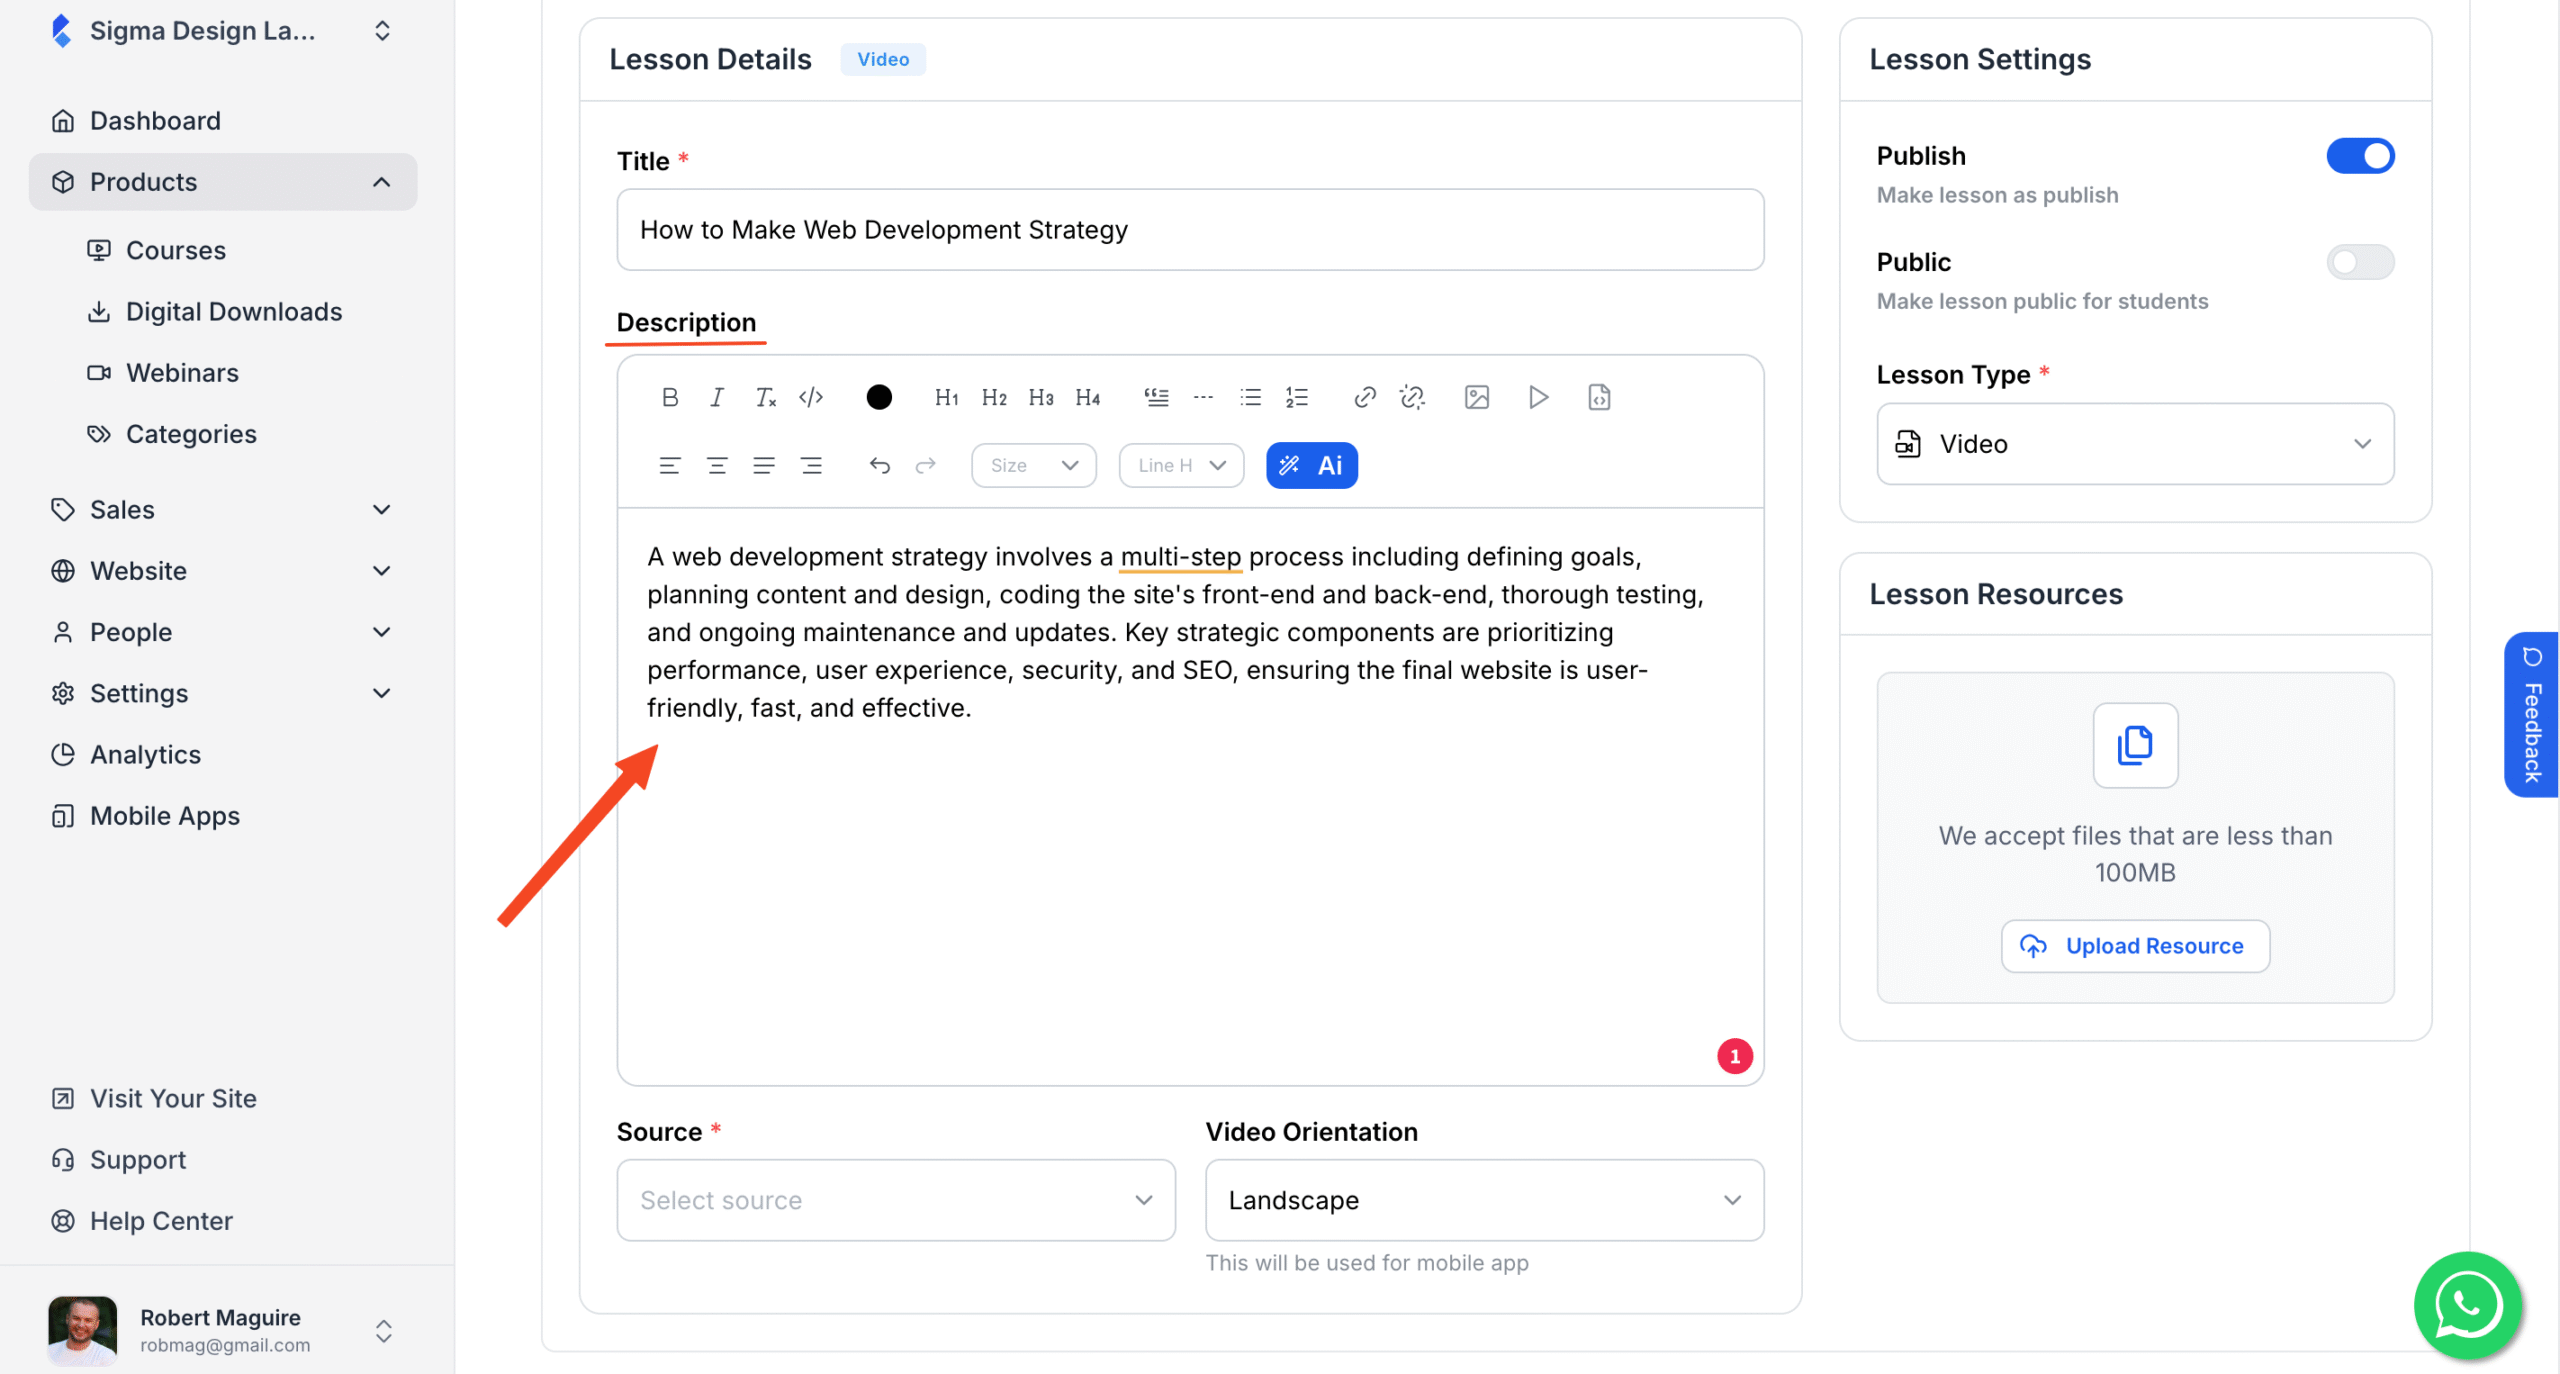Viewport: 2560px width, 1374px height.
Task: Toggle bold formatting in the description editor
Action: (670, 397)
